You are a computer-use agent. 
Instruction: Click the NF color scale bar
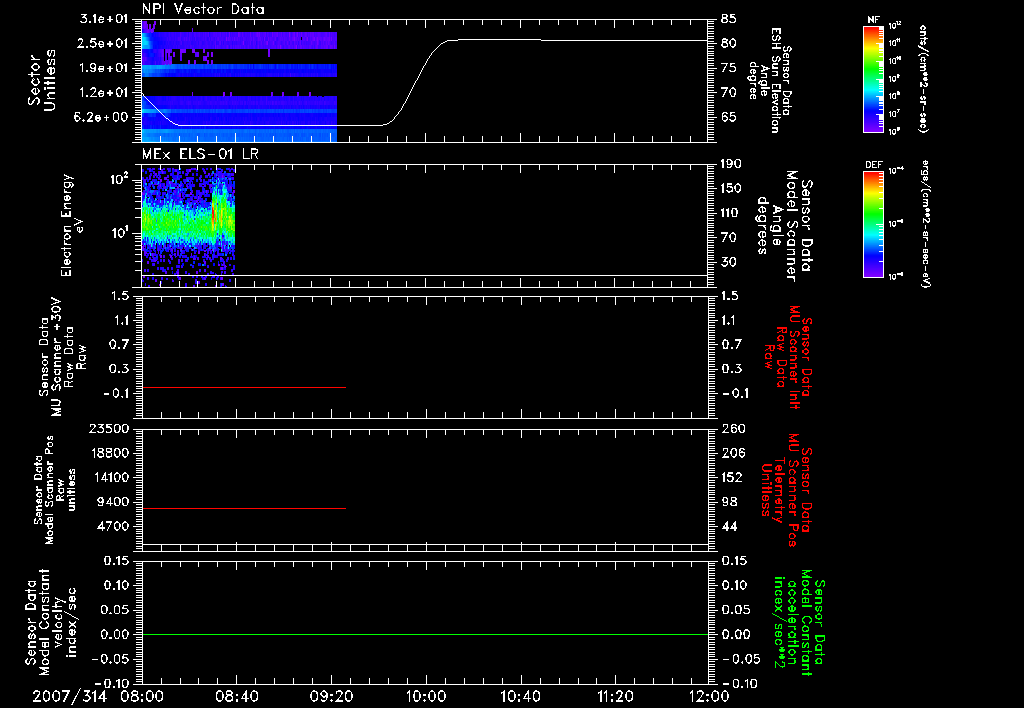pos(873,79)
